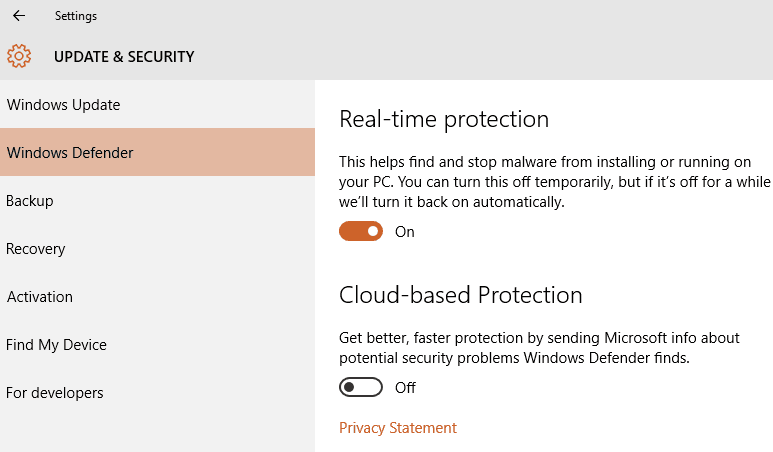
Task: Select Windows Defender in the sidebar
Action: [157, 152]
